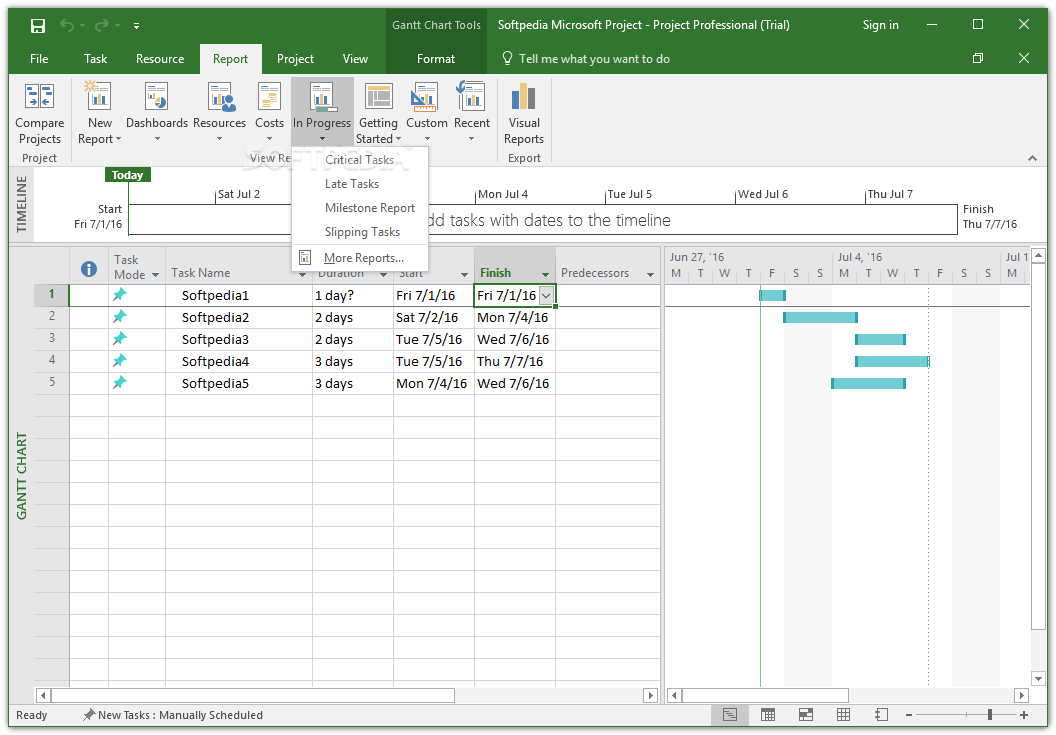Viewport: 1056px width, 735px height.
Task: Launch Visual Reports export
Action: pos(524,113)
